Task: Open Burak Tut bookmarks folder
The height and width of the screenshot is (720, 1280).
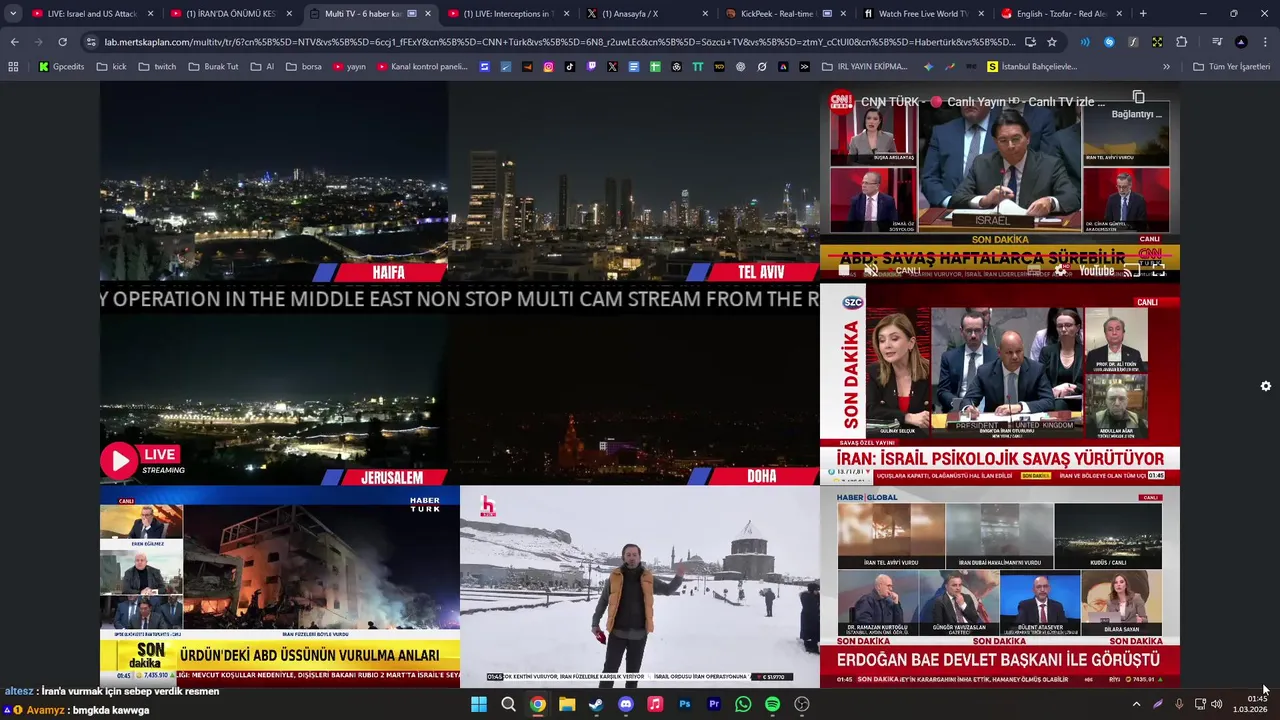Action: pos(213,67)
